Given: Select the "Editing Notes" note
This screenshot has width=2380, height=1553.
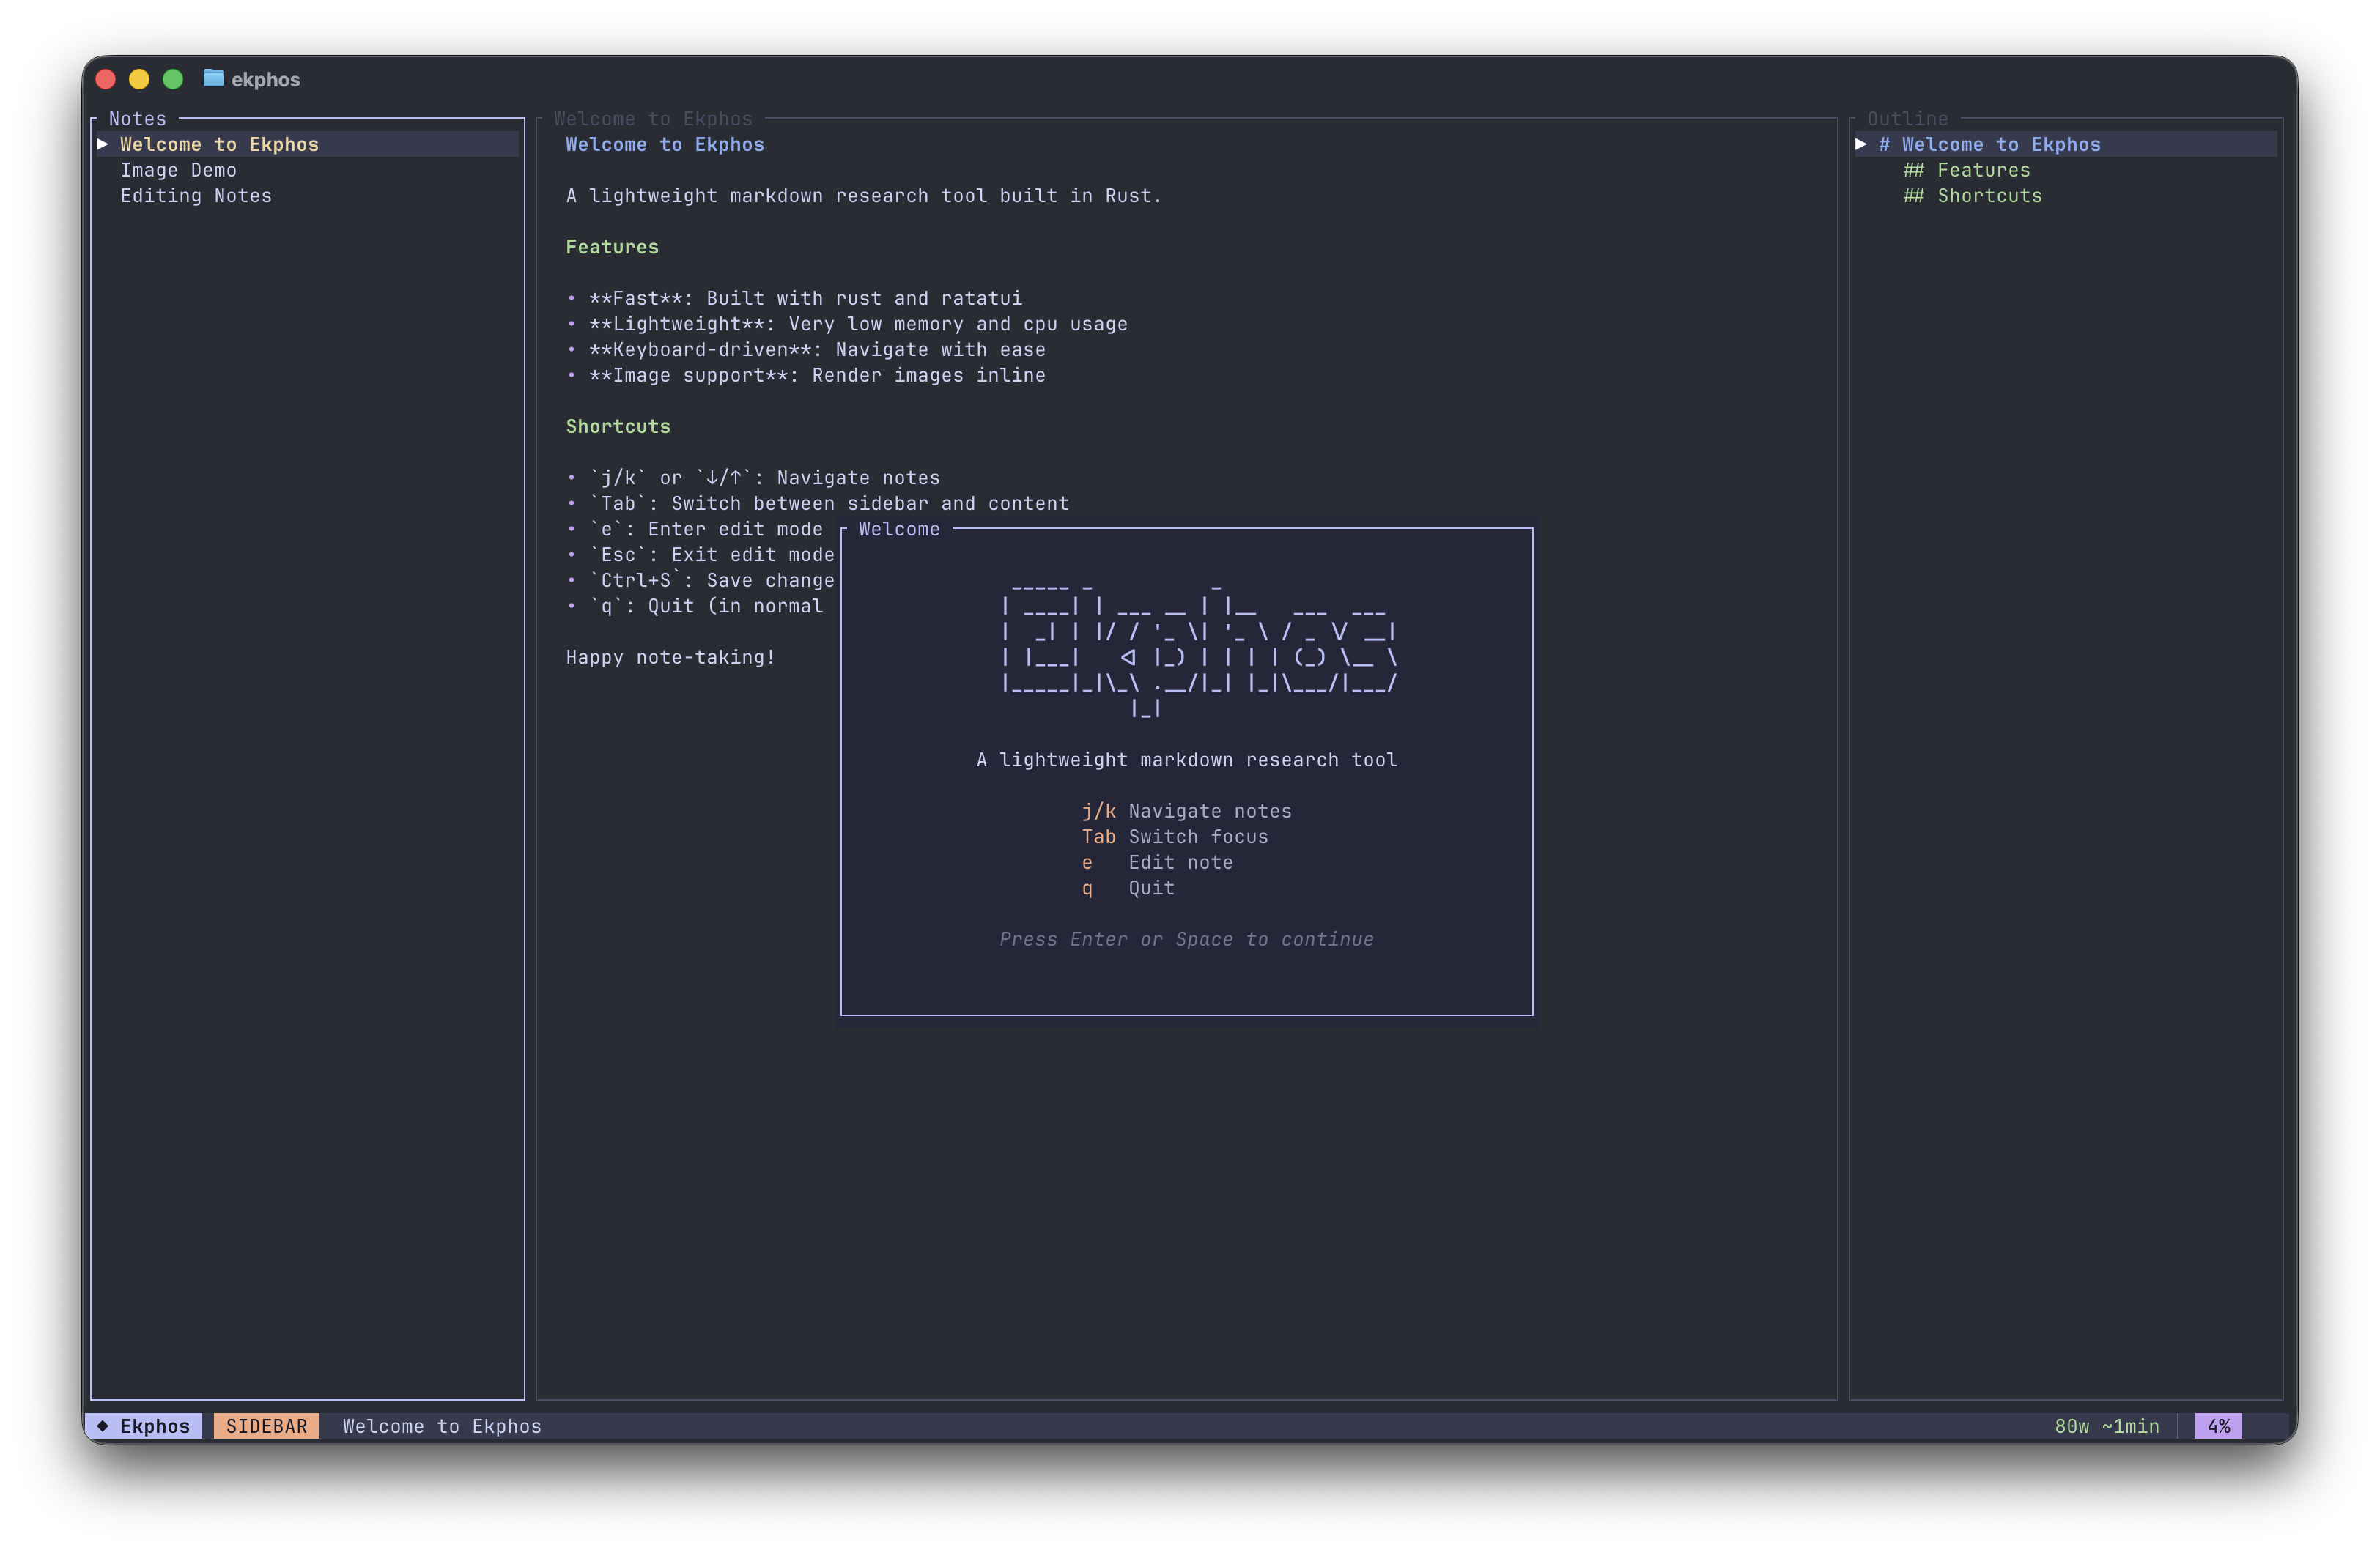Looking at the screenshot, I should point(196,196).
